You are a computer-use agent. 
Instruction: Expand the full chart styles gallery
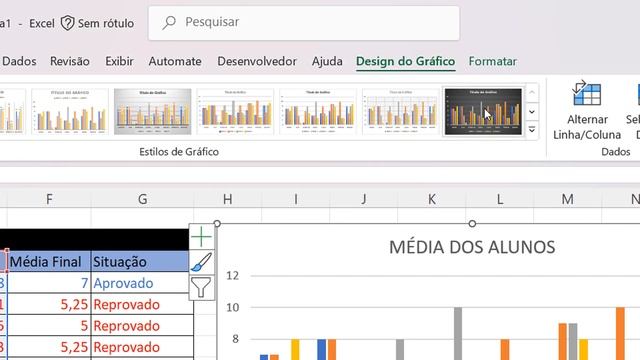coord(532,130)
